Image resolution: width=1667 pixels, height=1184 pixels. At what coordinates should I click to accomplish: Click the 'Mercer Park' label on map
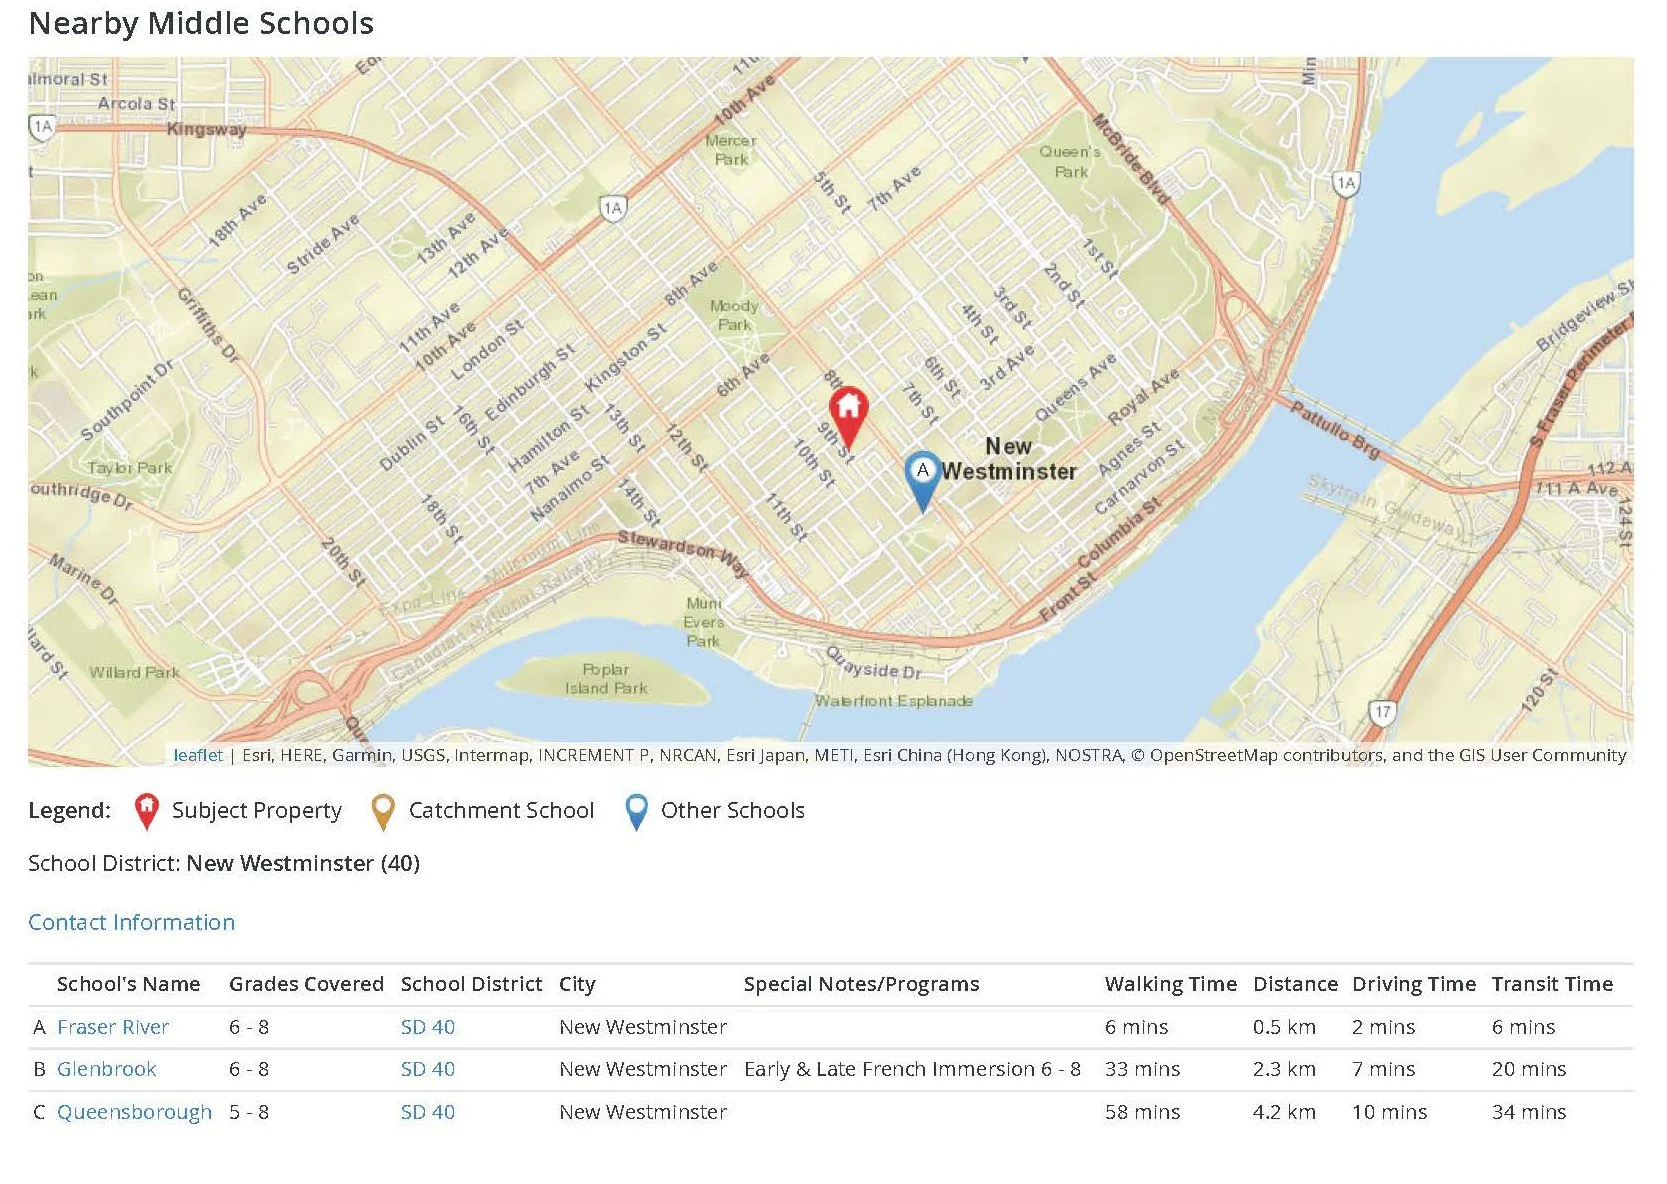731,150
